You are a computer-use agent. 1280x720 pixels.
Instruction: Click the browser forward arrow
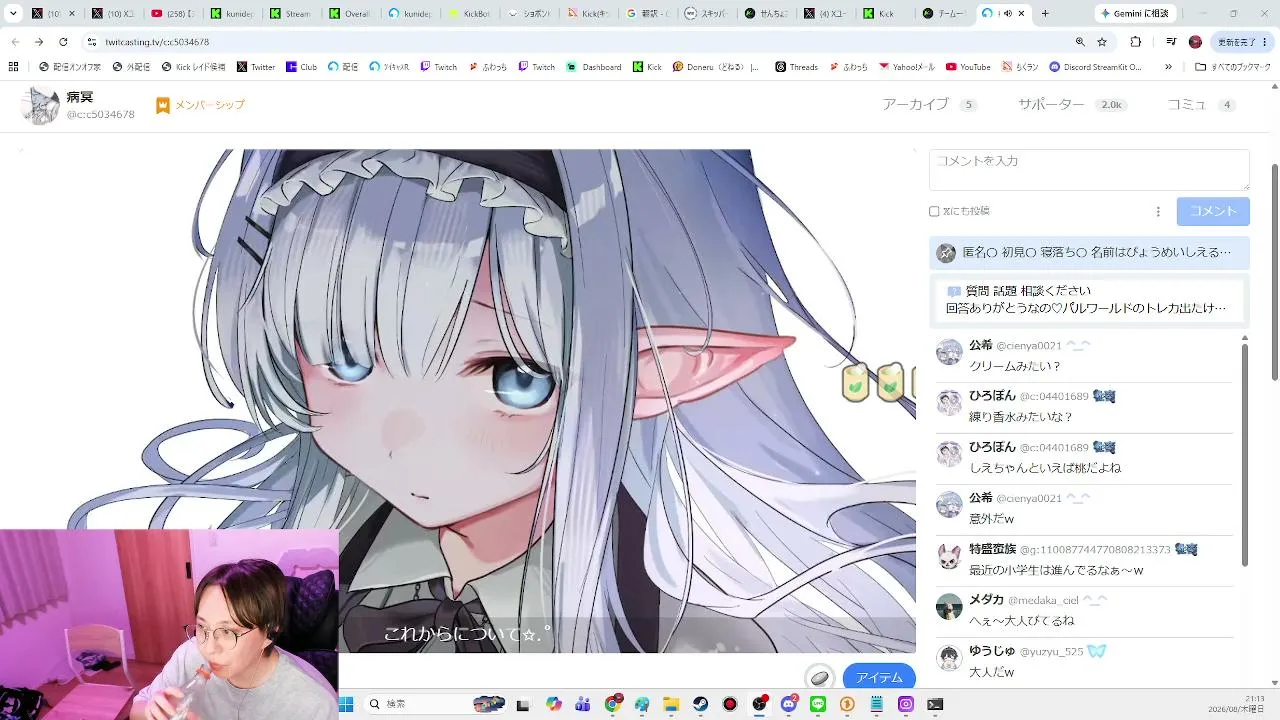[39, 42]
